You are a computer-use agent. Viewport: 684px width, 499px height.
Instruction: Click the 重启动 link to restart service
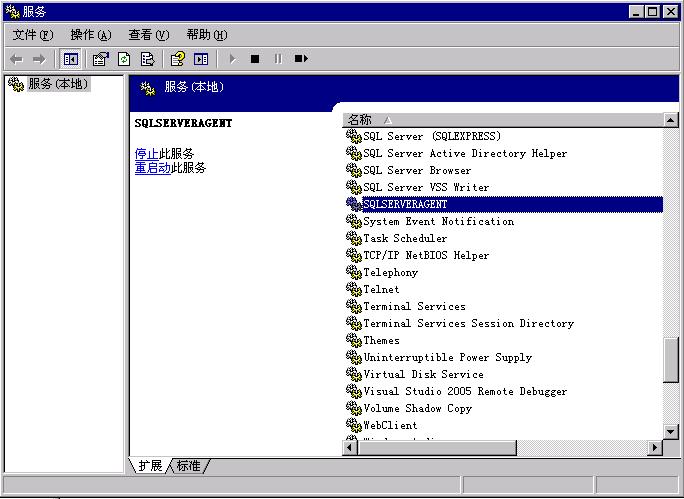point(152,168)
